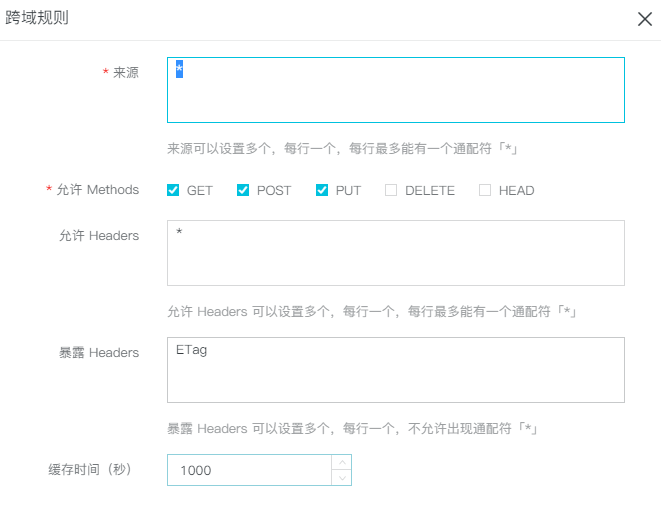Click the 暴露 Headers label

pos(99,352)
